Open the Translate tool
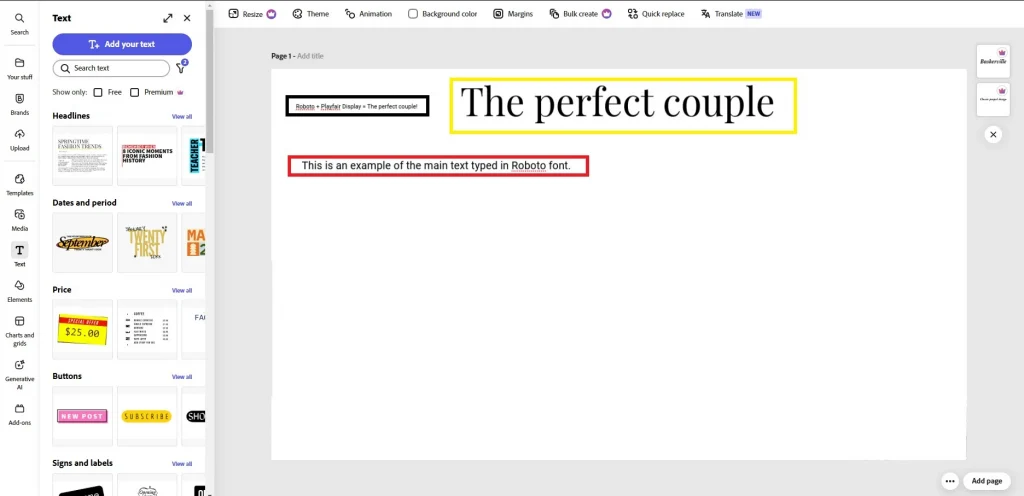This screenshot has height=496, width=1024. click(x=731, y=14)
